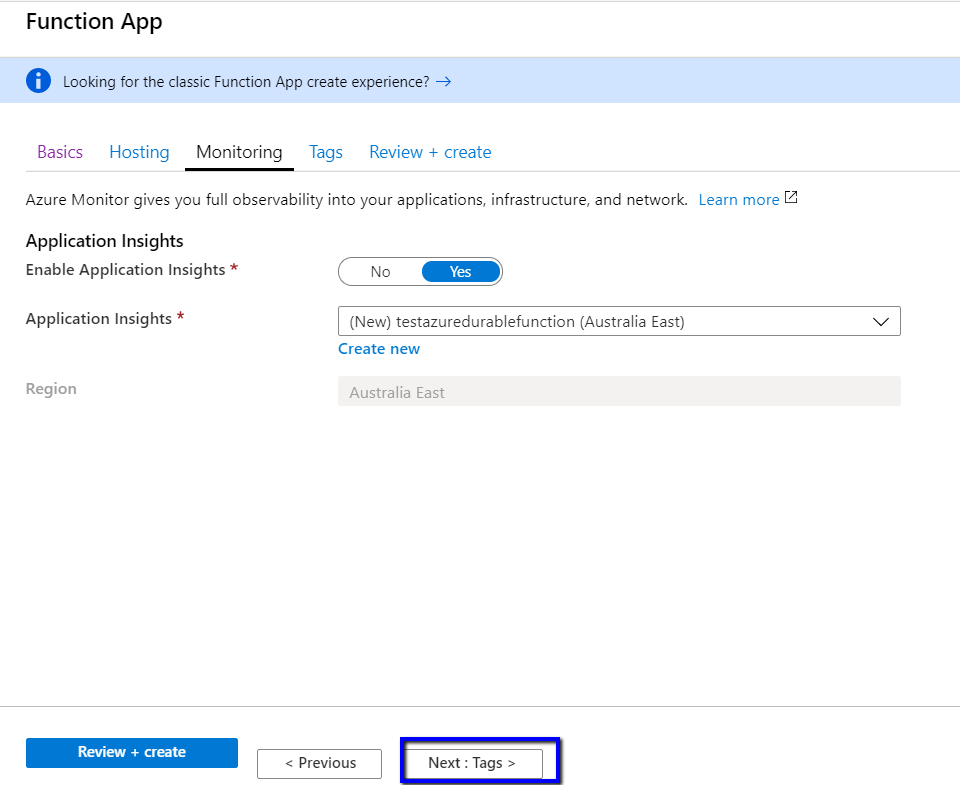
Task: Click the Function App page title
Action: coord(94,22)
